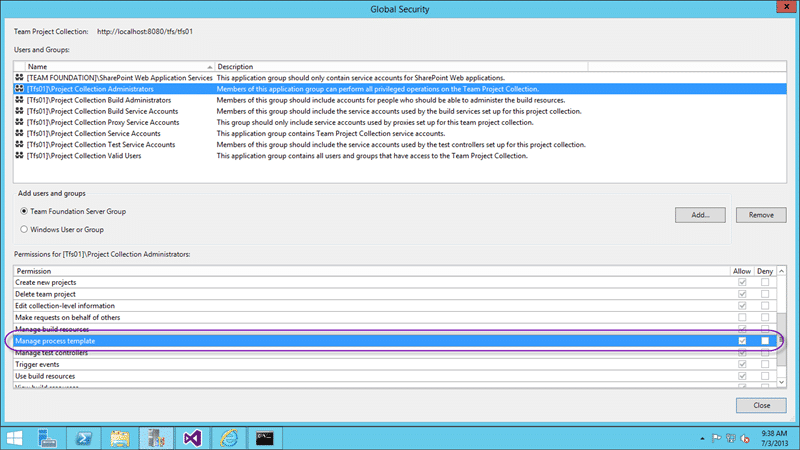The image size is (800, 450).
Task: Select the Project Collection Proxy Service Accounts row
Action: pyautogui.click(x=400, y=122)
